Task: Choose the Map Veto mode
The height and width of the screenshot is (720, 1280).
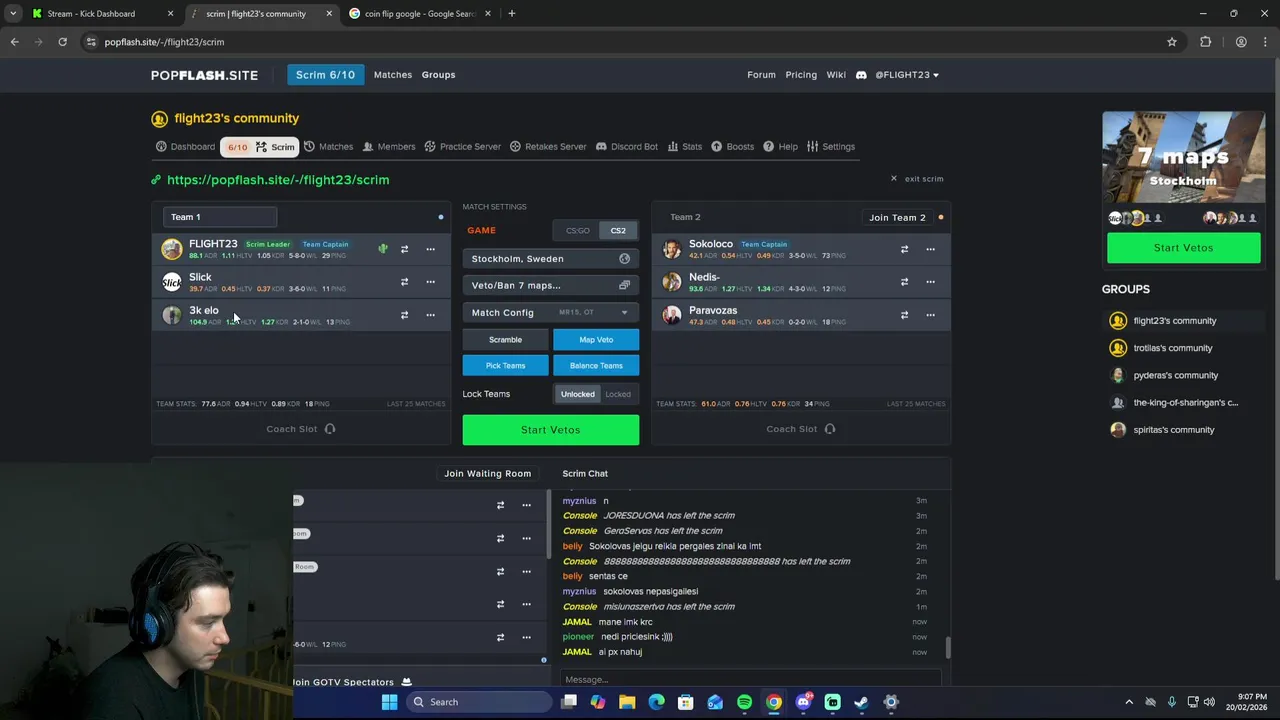Action: click(x=596, y=340)
